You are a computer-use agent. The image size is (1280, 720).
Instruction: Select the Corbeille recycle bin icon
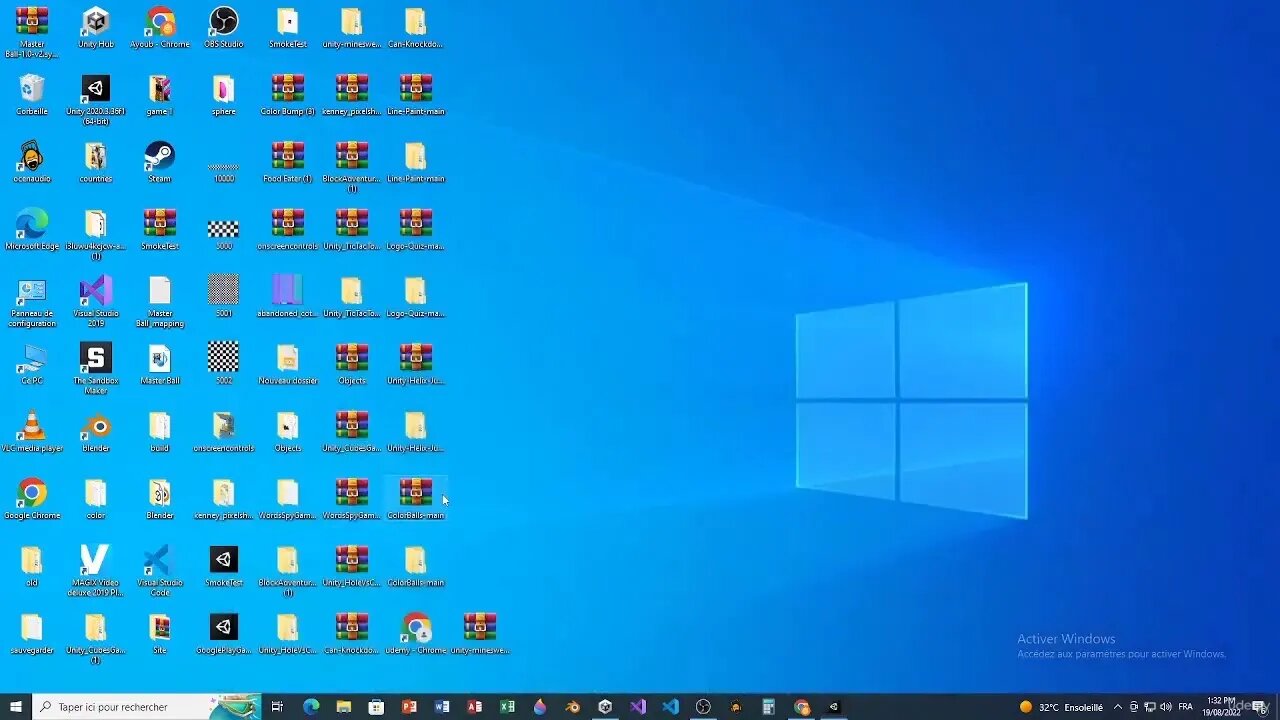click(32, 95)
